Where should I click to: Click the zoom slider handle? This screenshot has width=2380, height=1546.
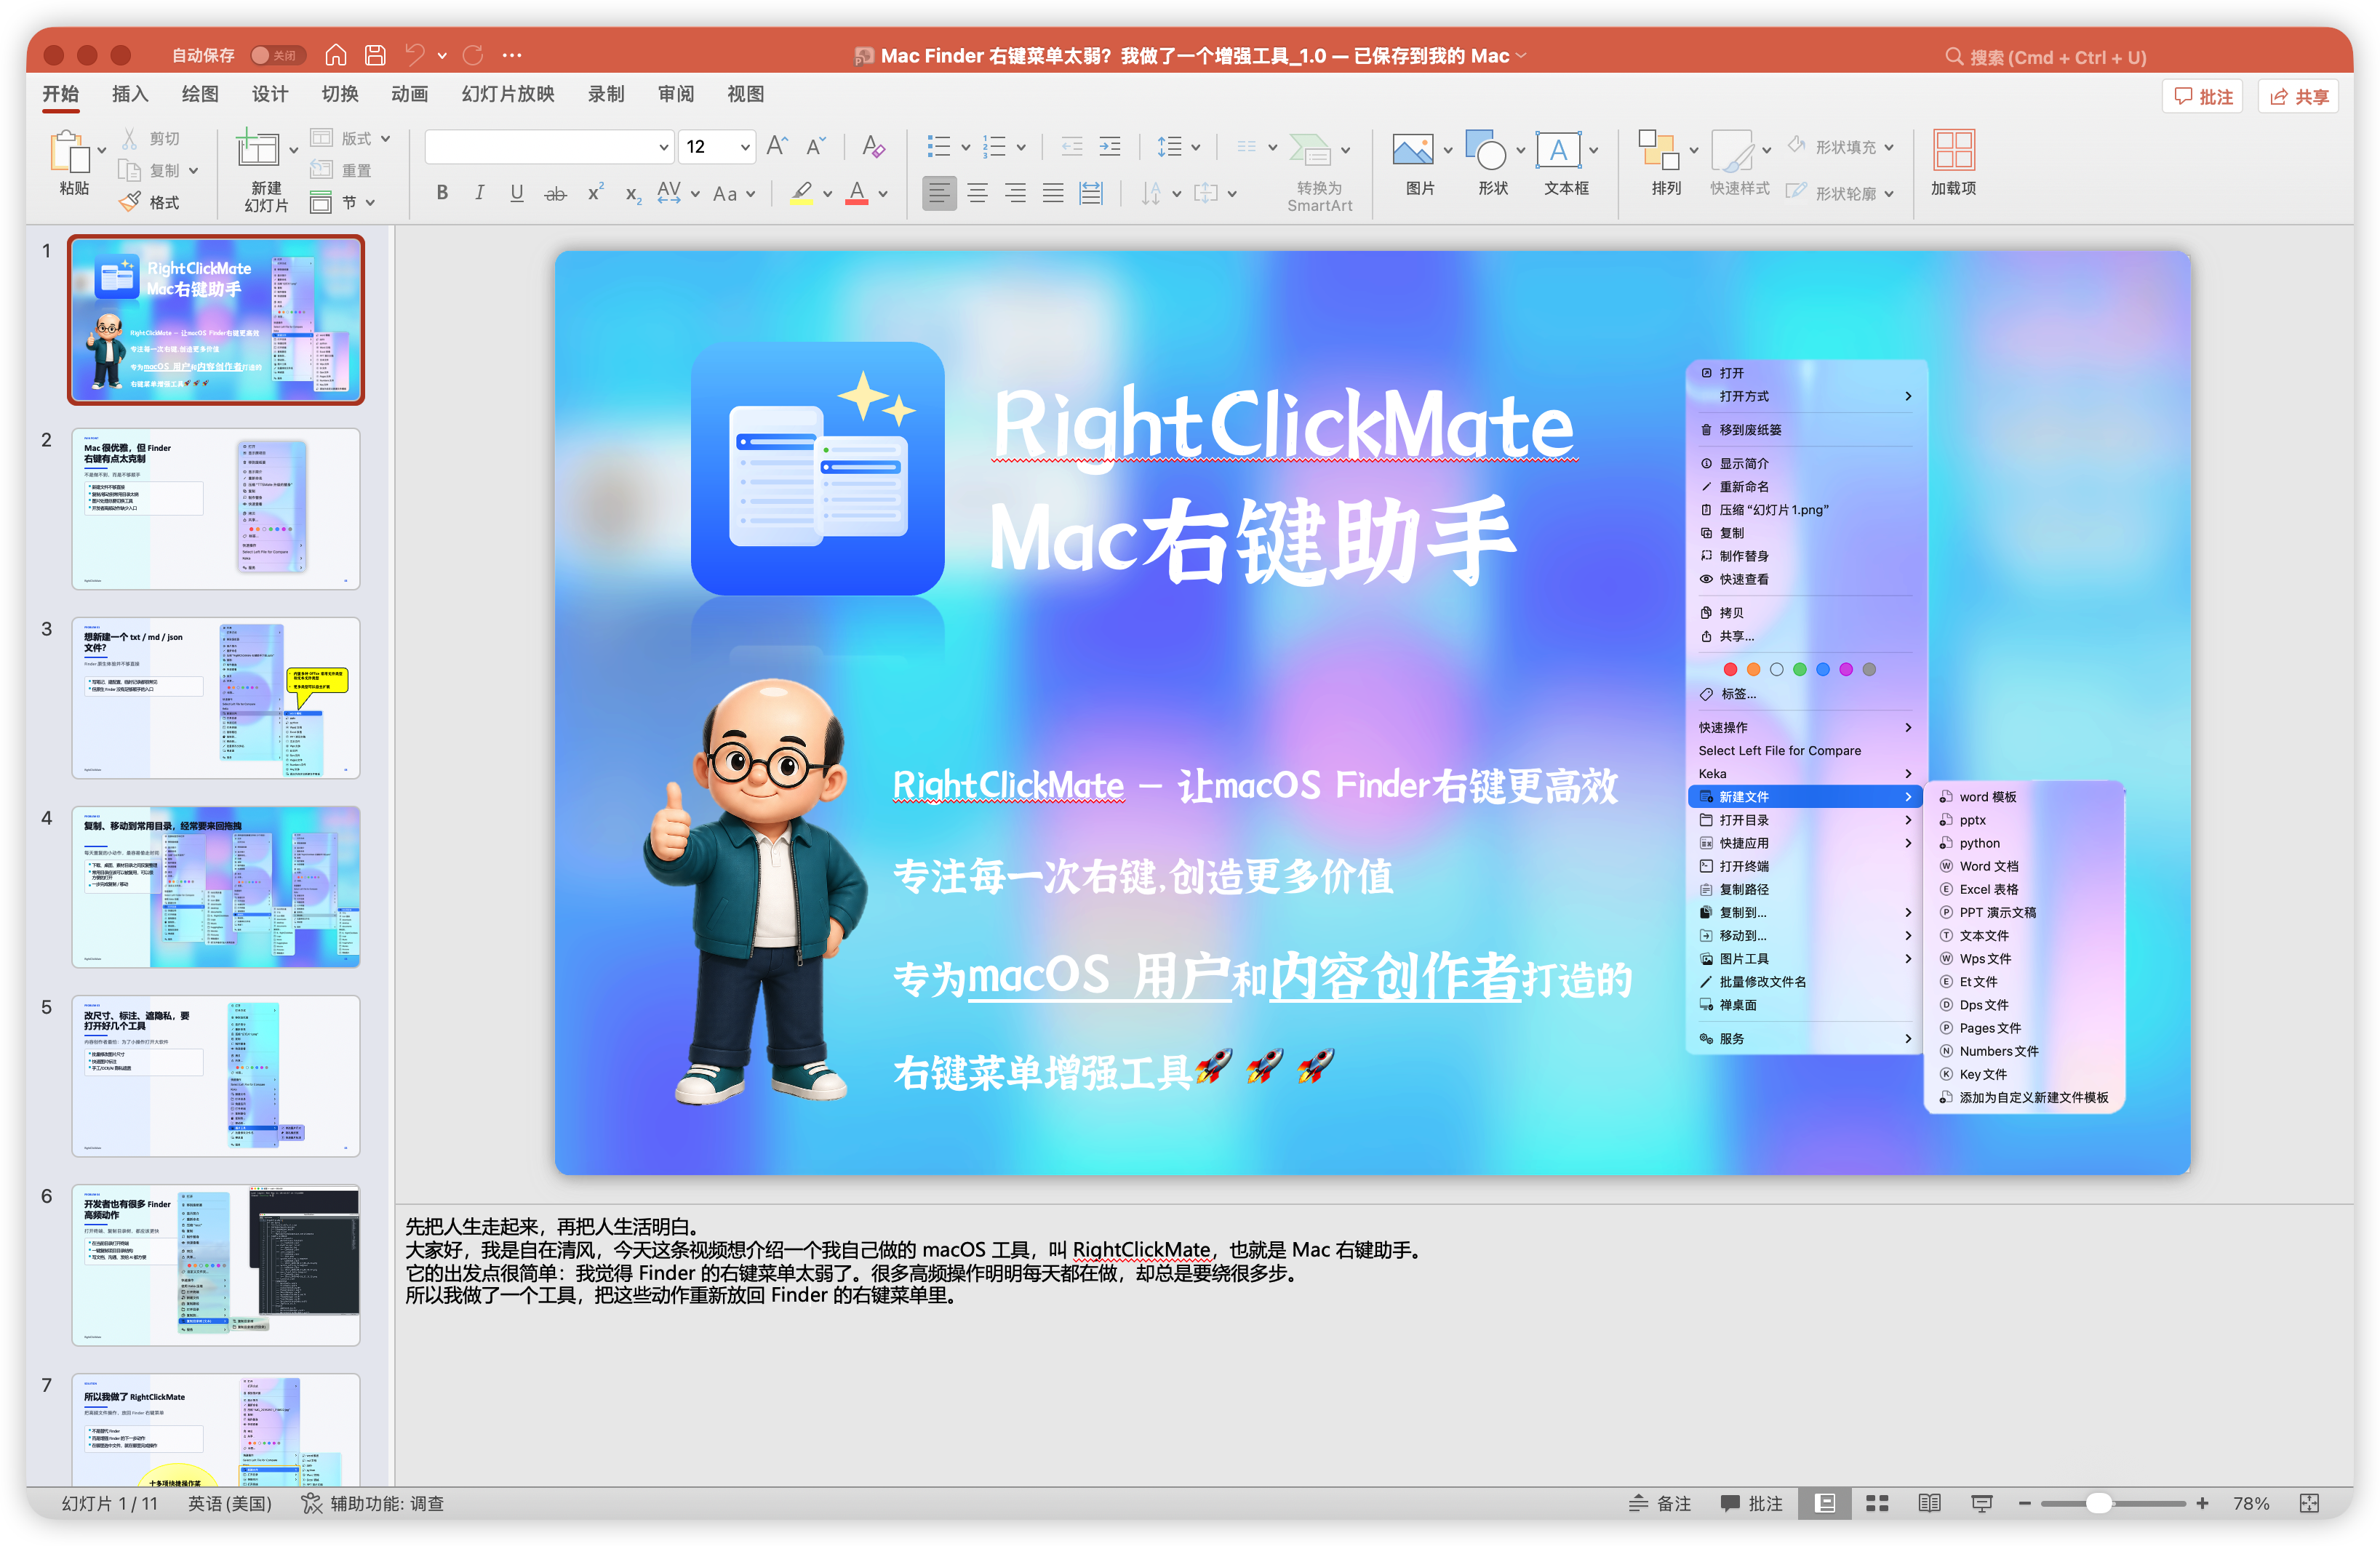(x=2099, y=1503)
